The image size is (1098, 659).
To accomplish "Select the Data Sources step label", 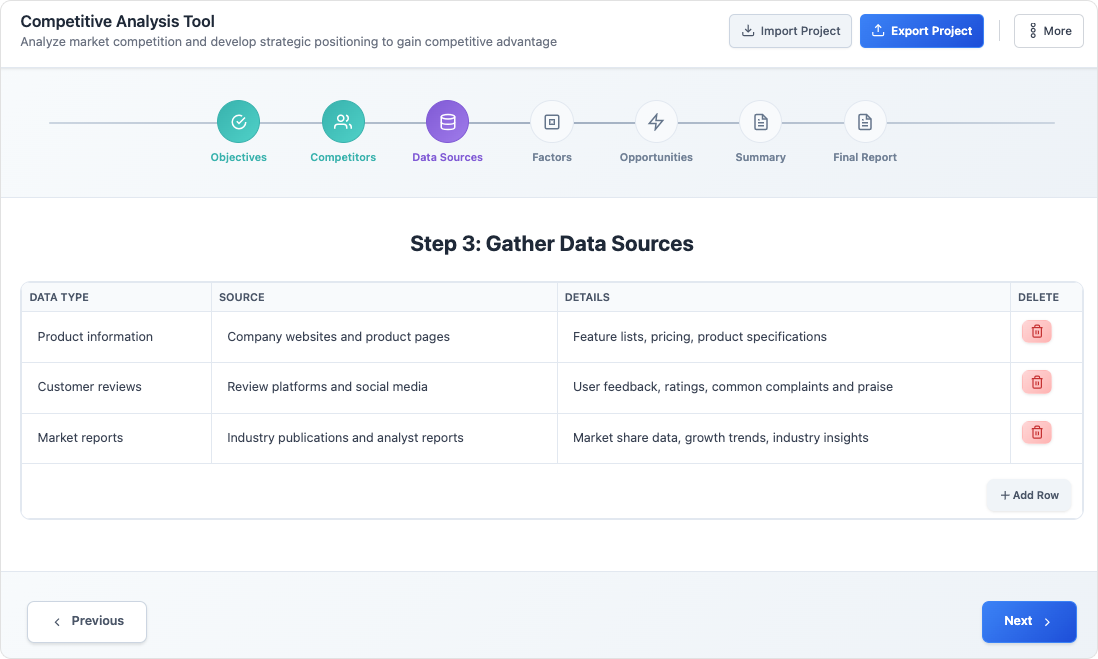I will click(447, 158).
